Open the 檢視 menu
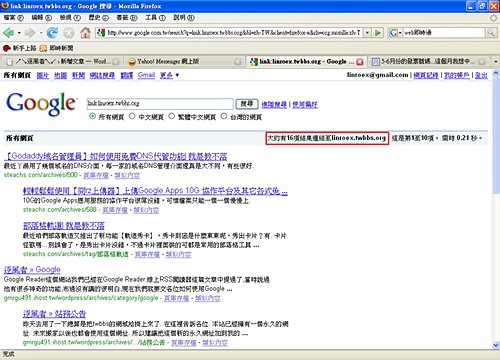Viewport: 500px width, 360px height. (70, 18)
